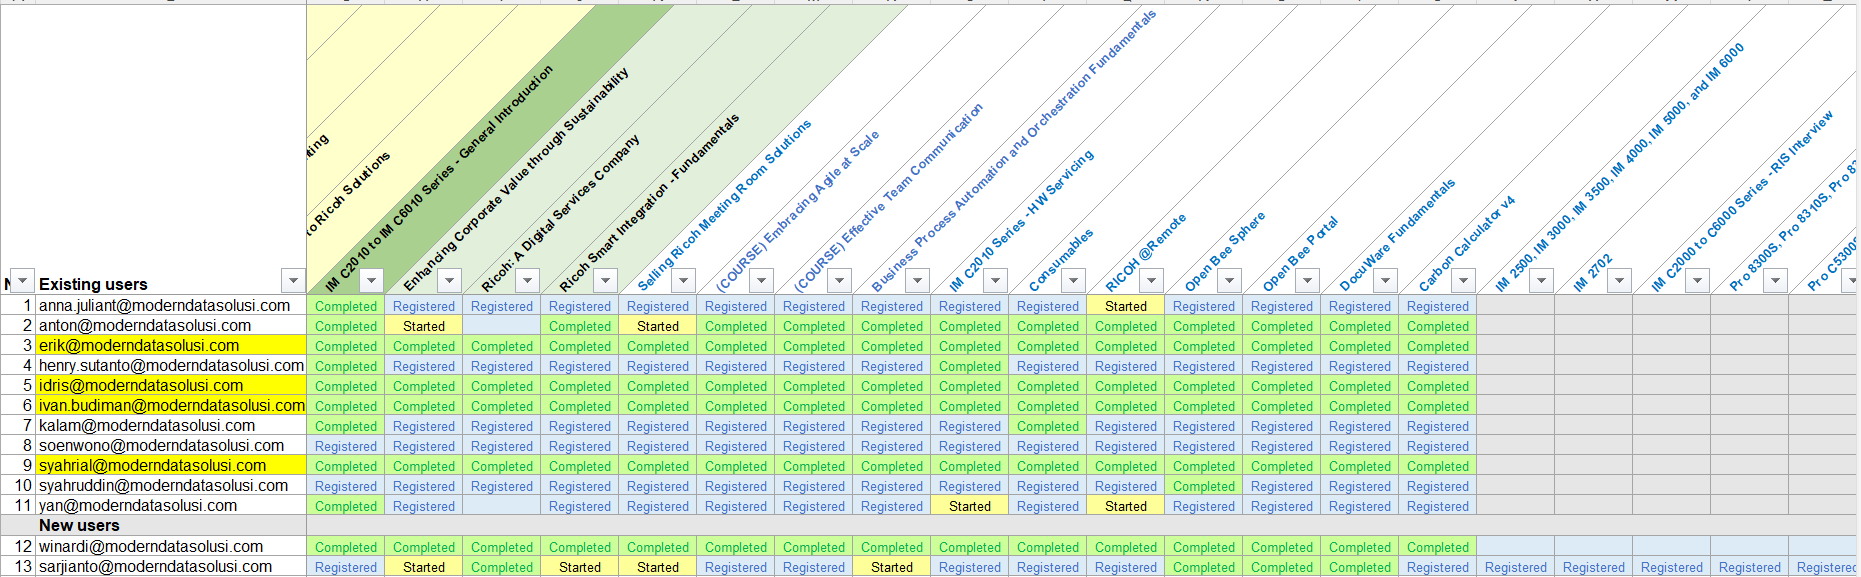Select syahruddin@moderndatasolusi.com cell
Screen dimensions: 1861x577
tap(171, 486)
